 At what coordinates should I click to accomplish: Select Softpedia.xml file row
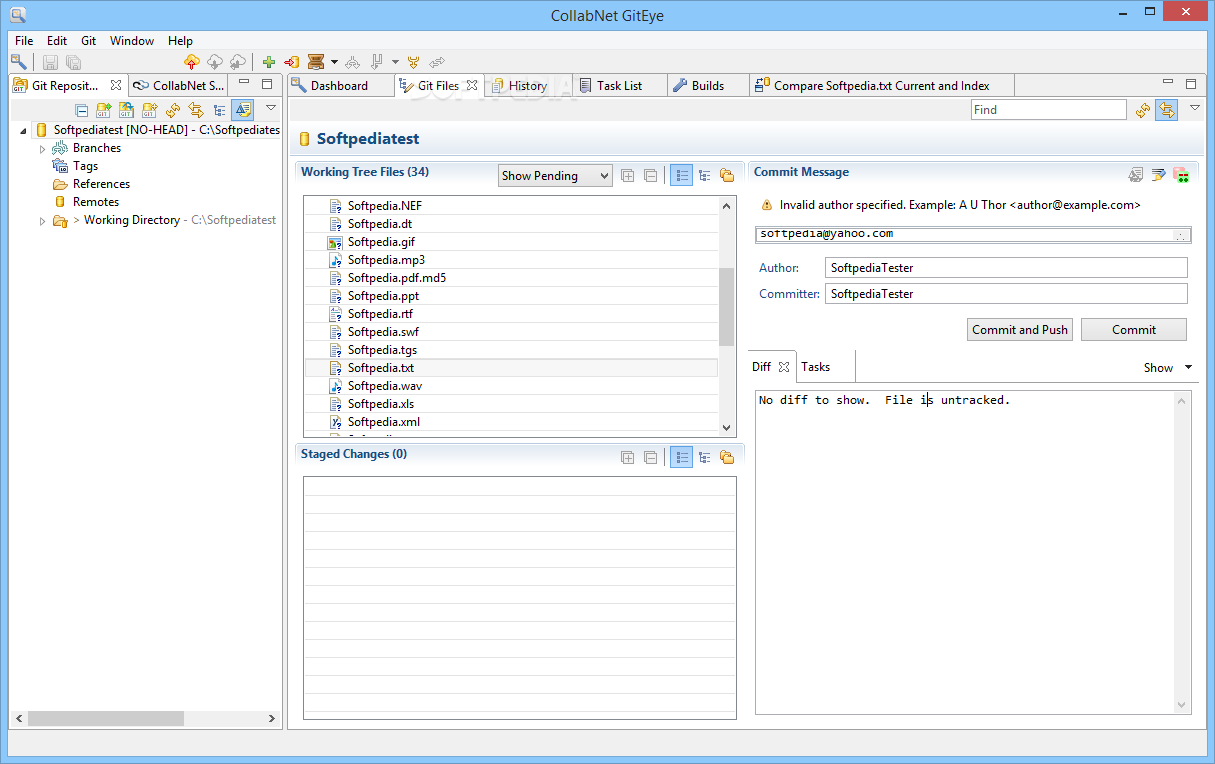511,422
